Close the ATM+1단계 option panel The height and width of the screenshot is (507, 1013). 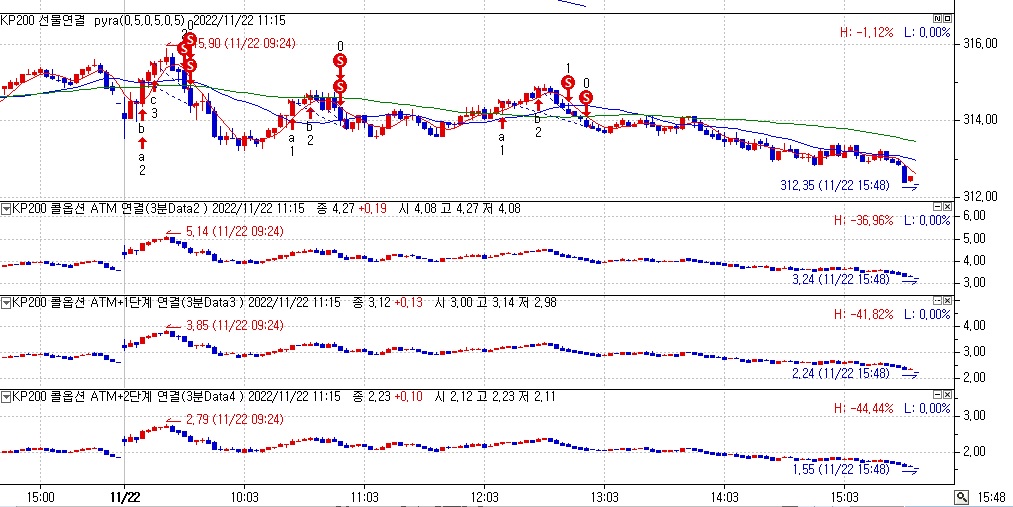947,300
